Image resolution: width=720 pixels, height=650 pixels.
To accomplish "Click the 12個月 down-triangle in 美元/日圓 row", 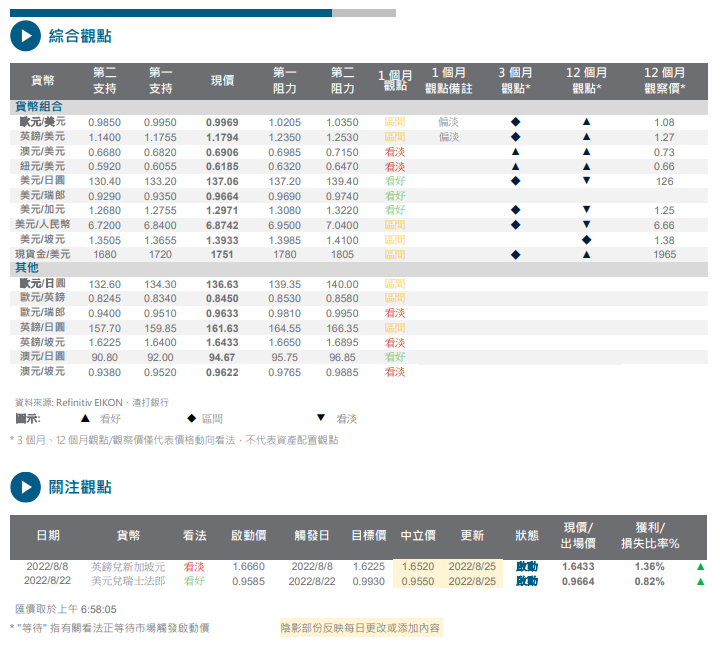I will click(x=587, y=181).
